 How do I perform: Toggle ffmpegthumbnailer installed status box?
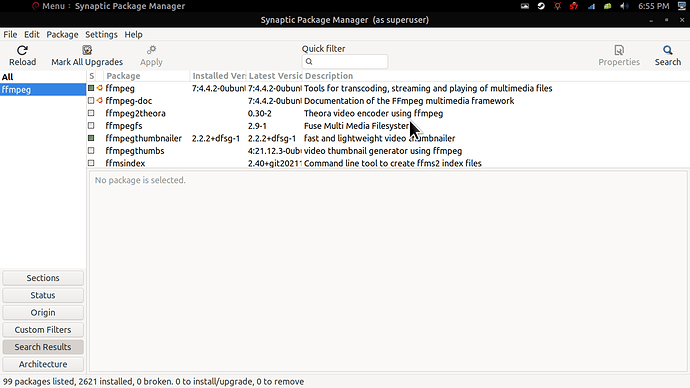pyautogui.click(x=91, y=138)
